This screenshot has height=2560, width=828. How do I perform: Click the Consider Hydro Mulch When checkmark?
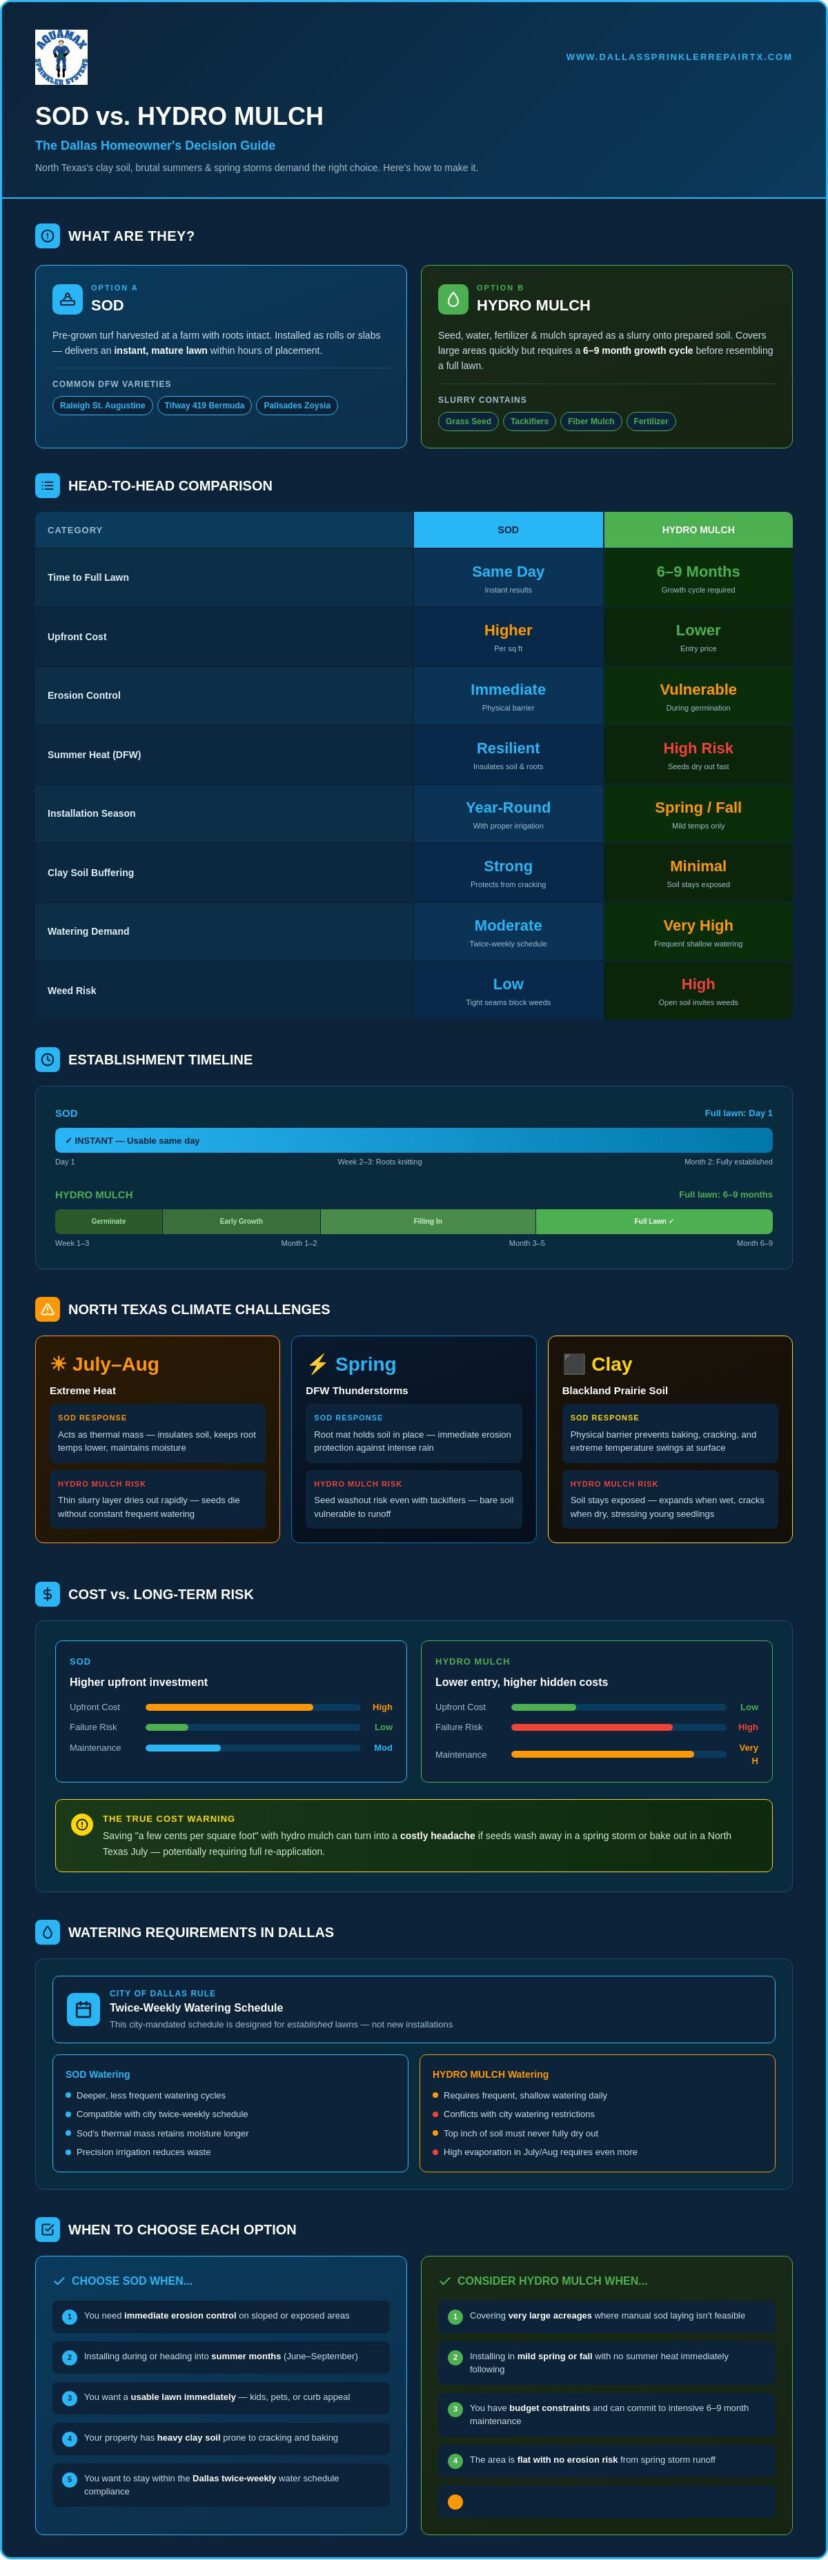coord(445,2281)
